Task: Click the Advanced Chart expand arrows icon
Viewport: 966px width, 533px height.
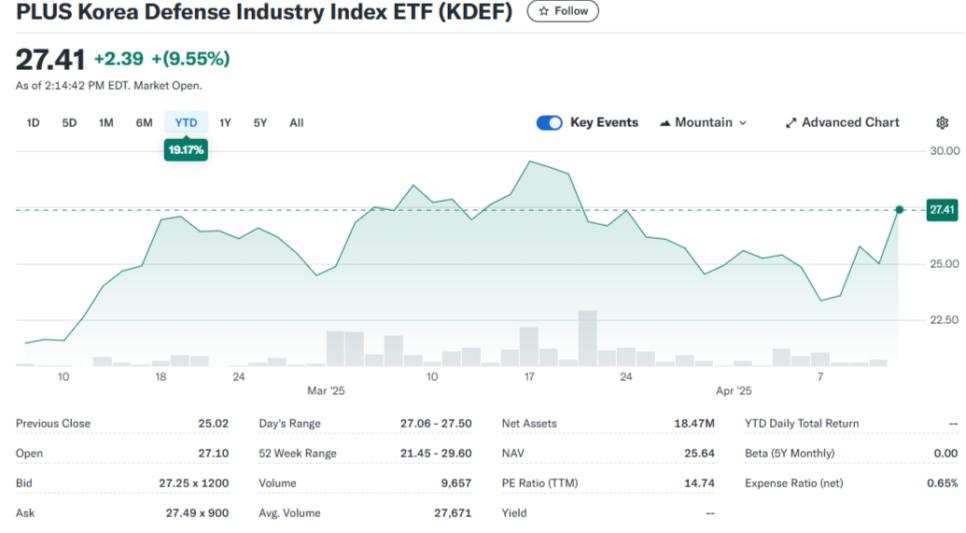Action: click(x=791, y=123)
